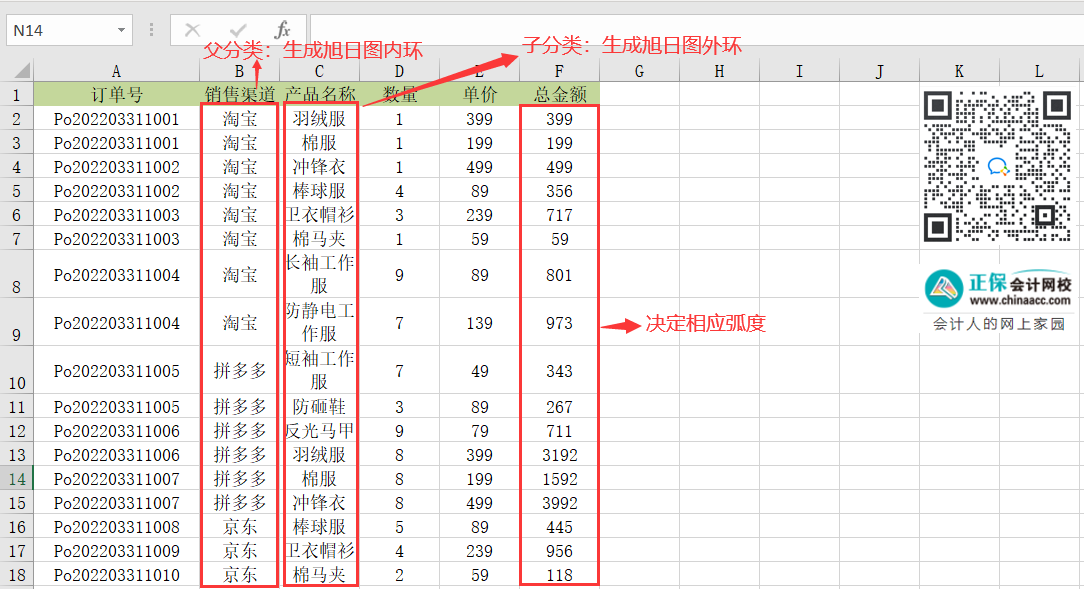Click cell Po202203311010

pyautogui.click(x=116, y=574)
